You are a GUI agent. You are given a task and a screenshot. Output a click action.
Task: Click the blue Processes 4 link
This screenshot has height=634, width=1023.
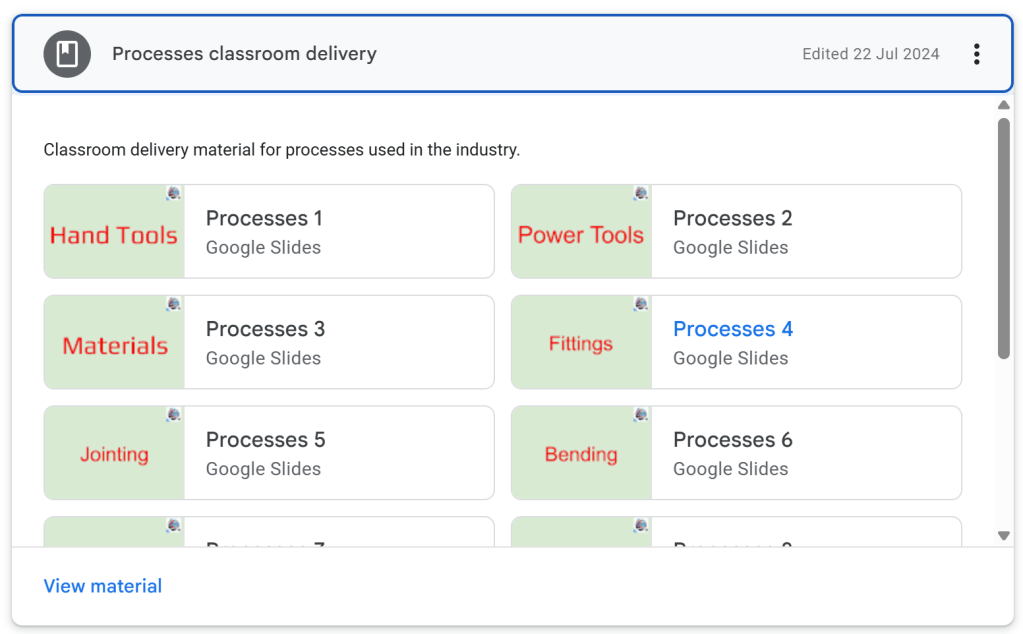pos(732,329)
